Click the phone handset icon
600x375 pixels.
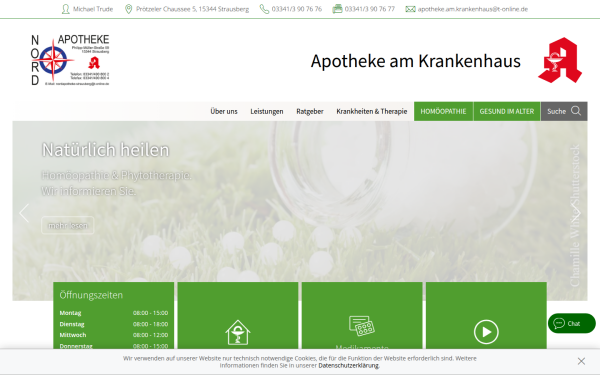(264, 9)
